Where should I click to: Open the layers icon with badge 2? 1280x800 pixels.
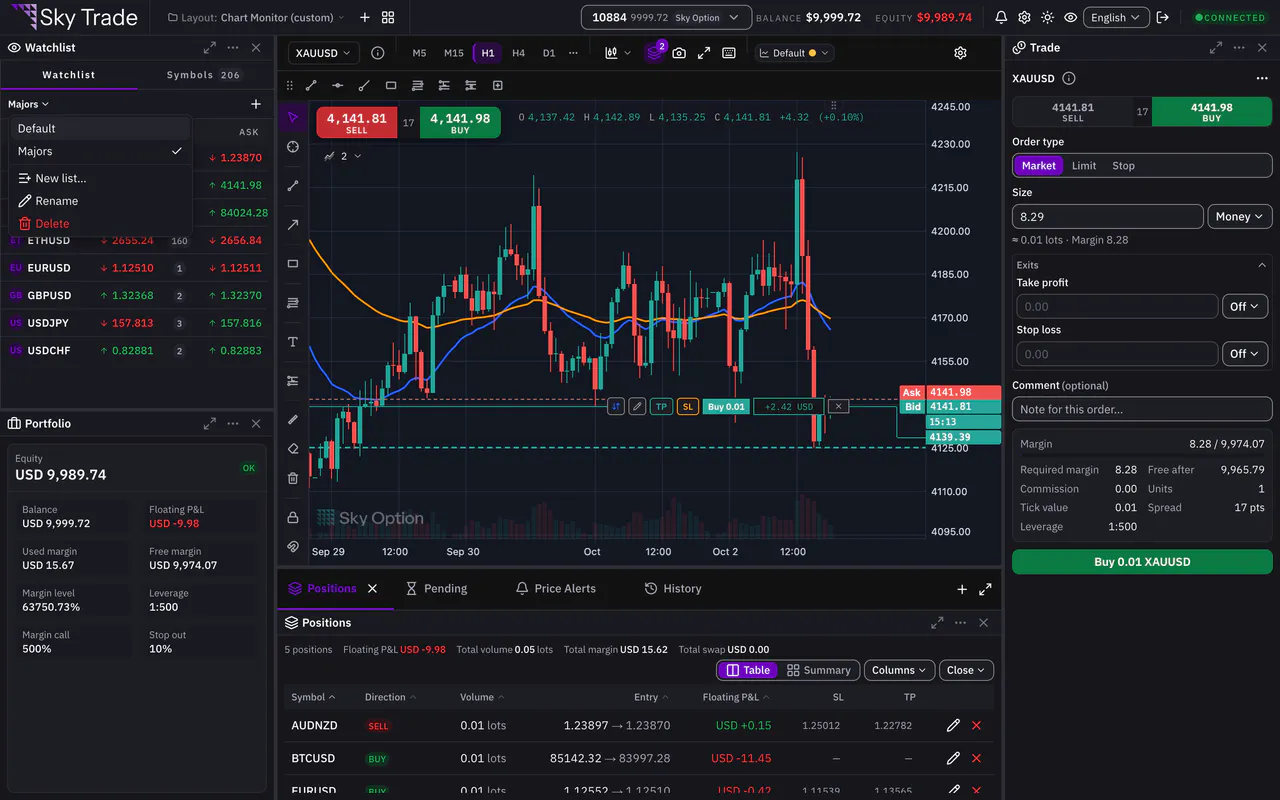pyautogui.click(x=654, y=53)
